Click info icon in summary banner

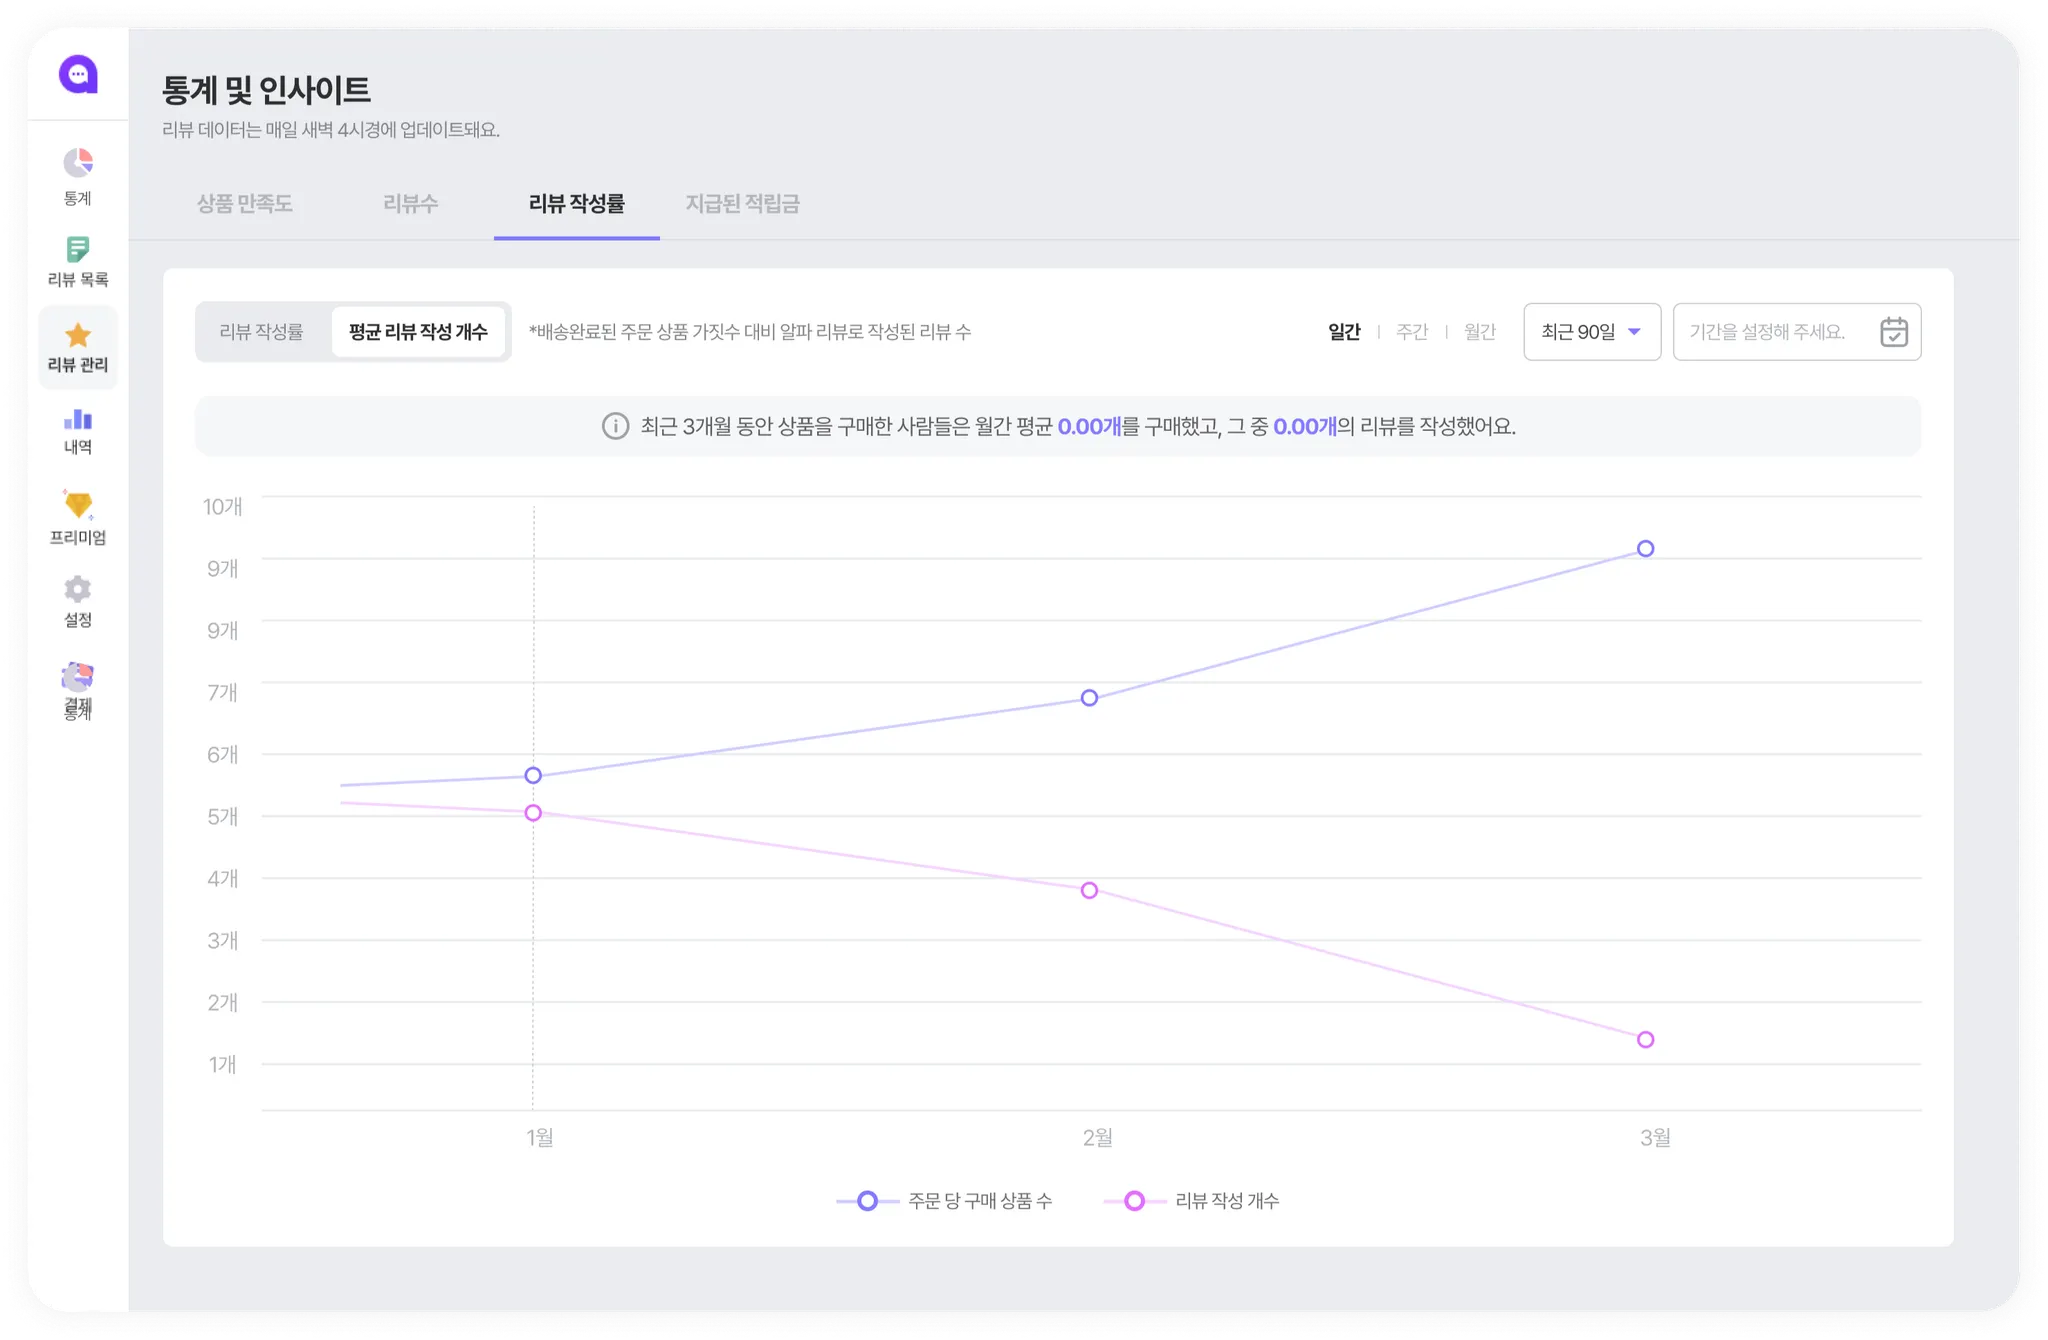(615, 427)
